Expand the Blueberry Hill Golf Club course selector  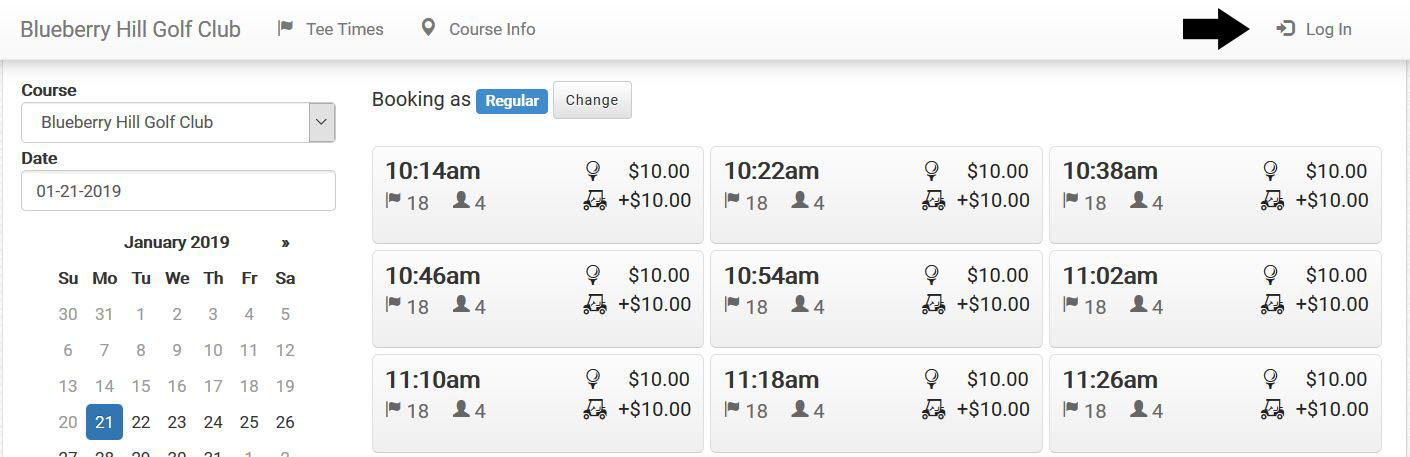click(178, 122)
